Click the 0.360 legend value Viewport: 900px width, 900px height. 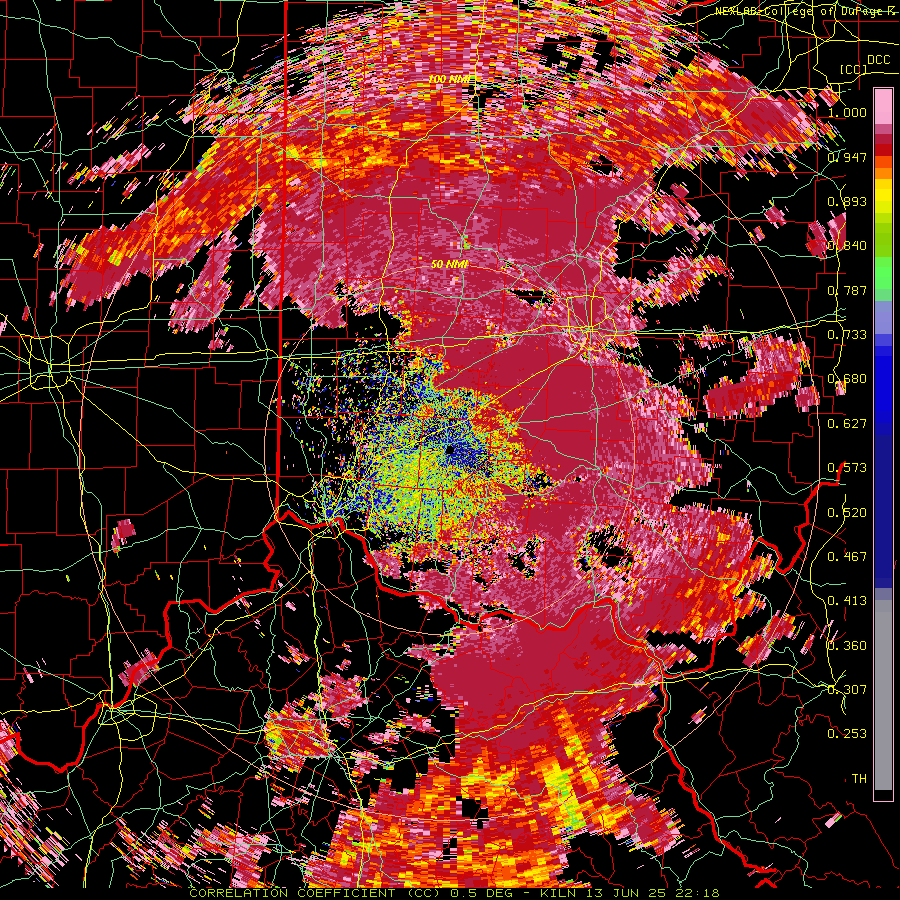pyautogui.click(x=847, y=646)
